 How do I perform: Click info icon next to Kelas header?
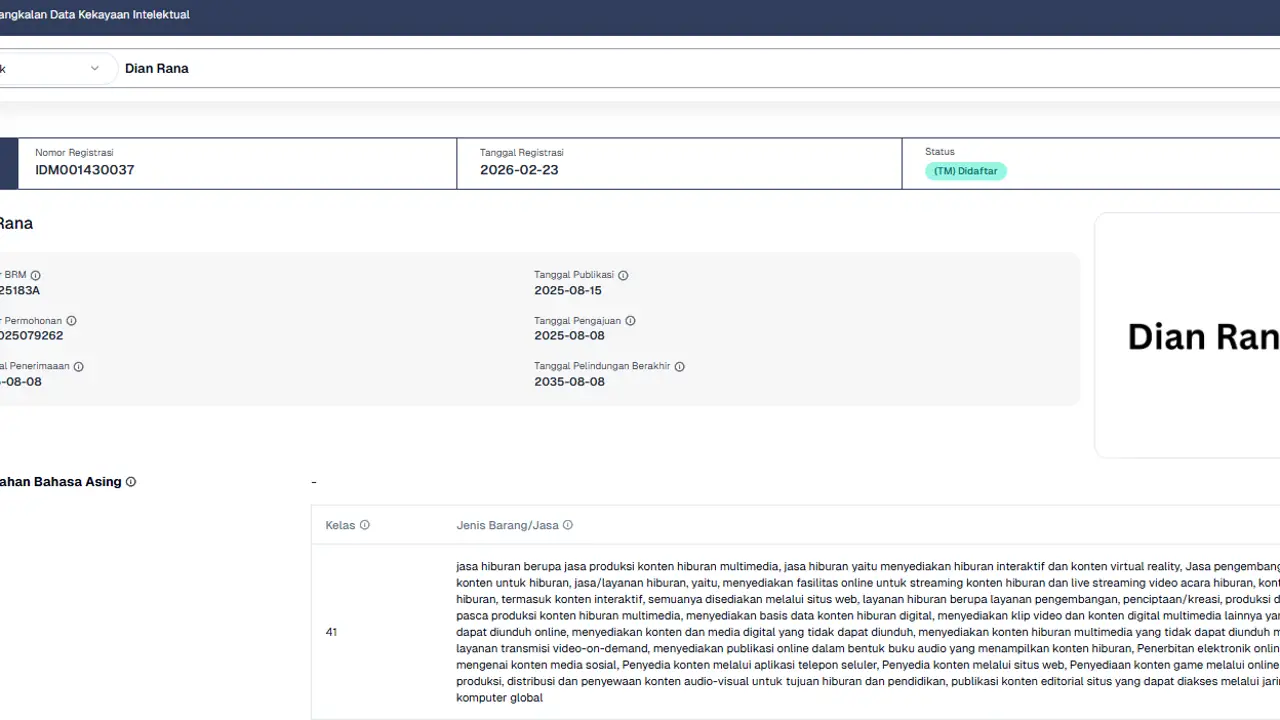365,525
